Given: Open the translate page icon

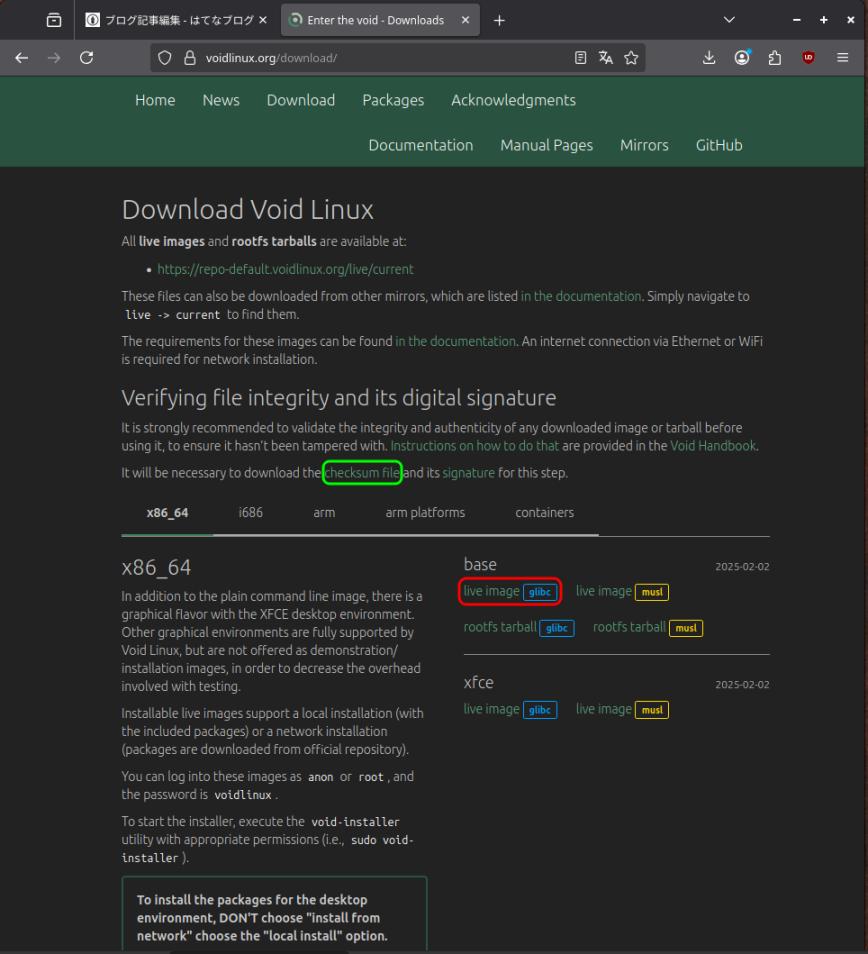Looking at the screenshot, I should (605, 58).
